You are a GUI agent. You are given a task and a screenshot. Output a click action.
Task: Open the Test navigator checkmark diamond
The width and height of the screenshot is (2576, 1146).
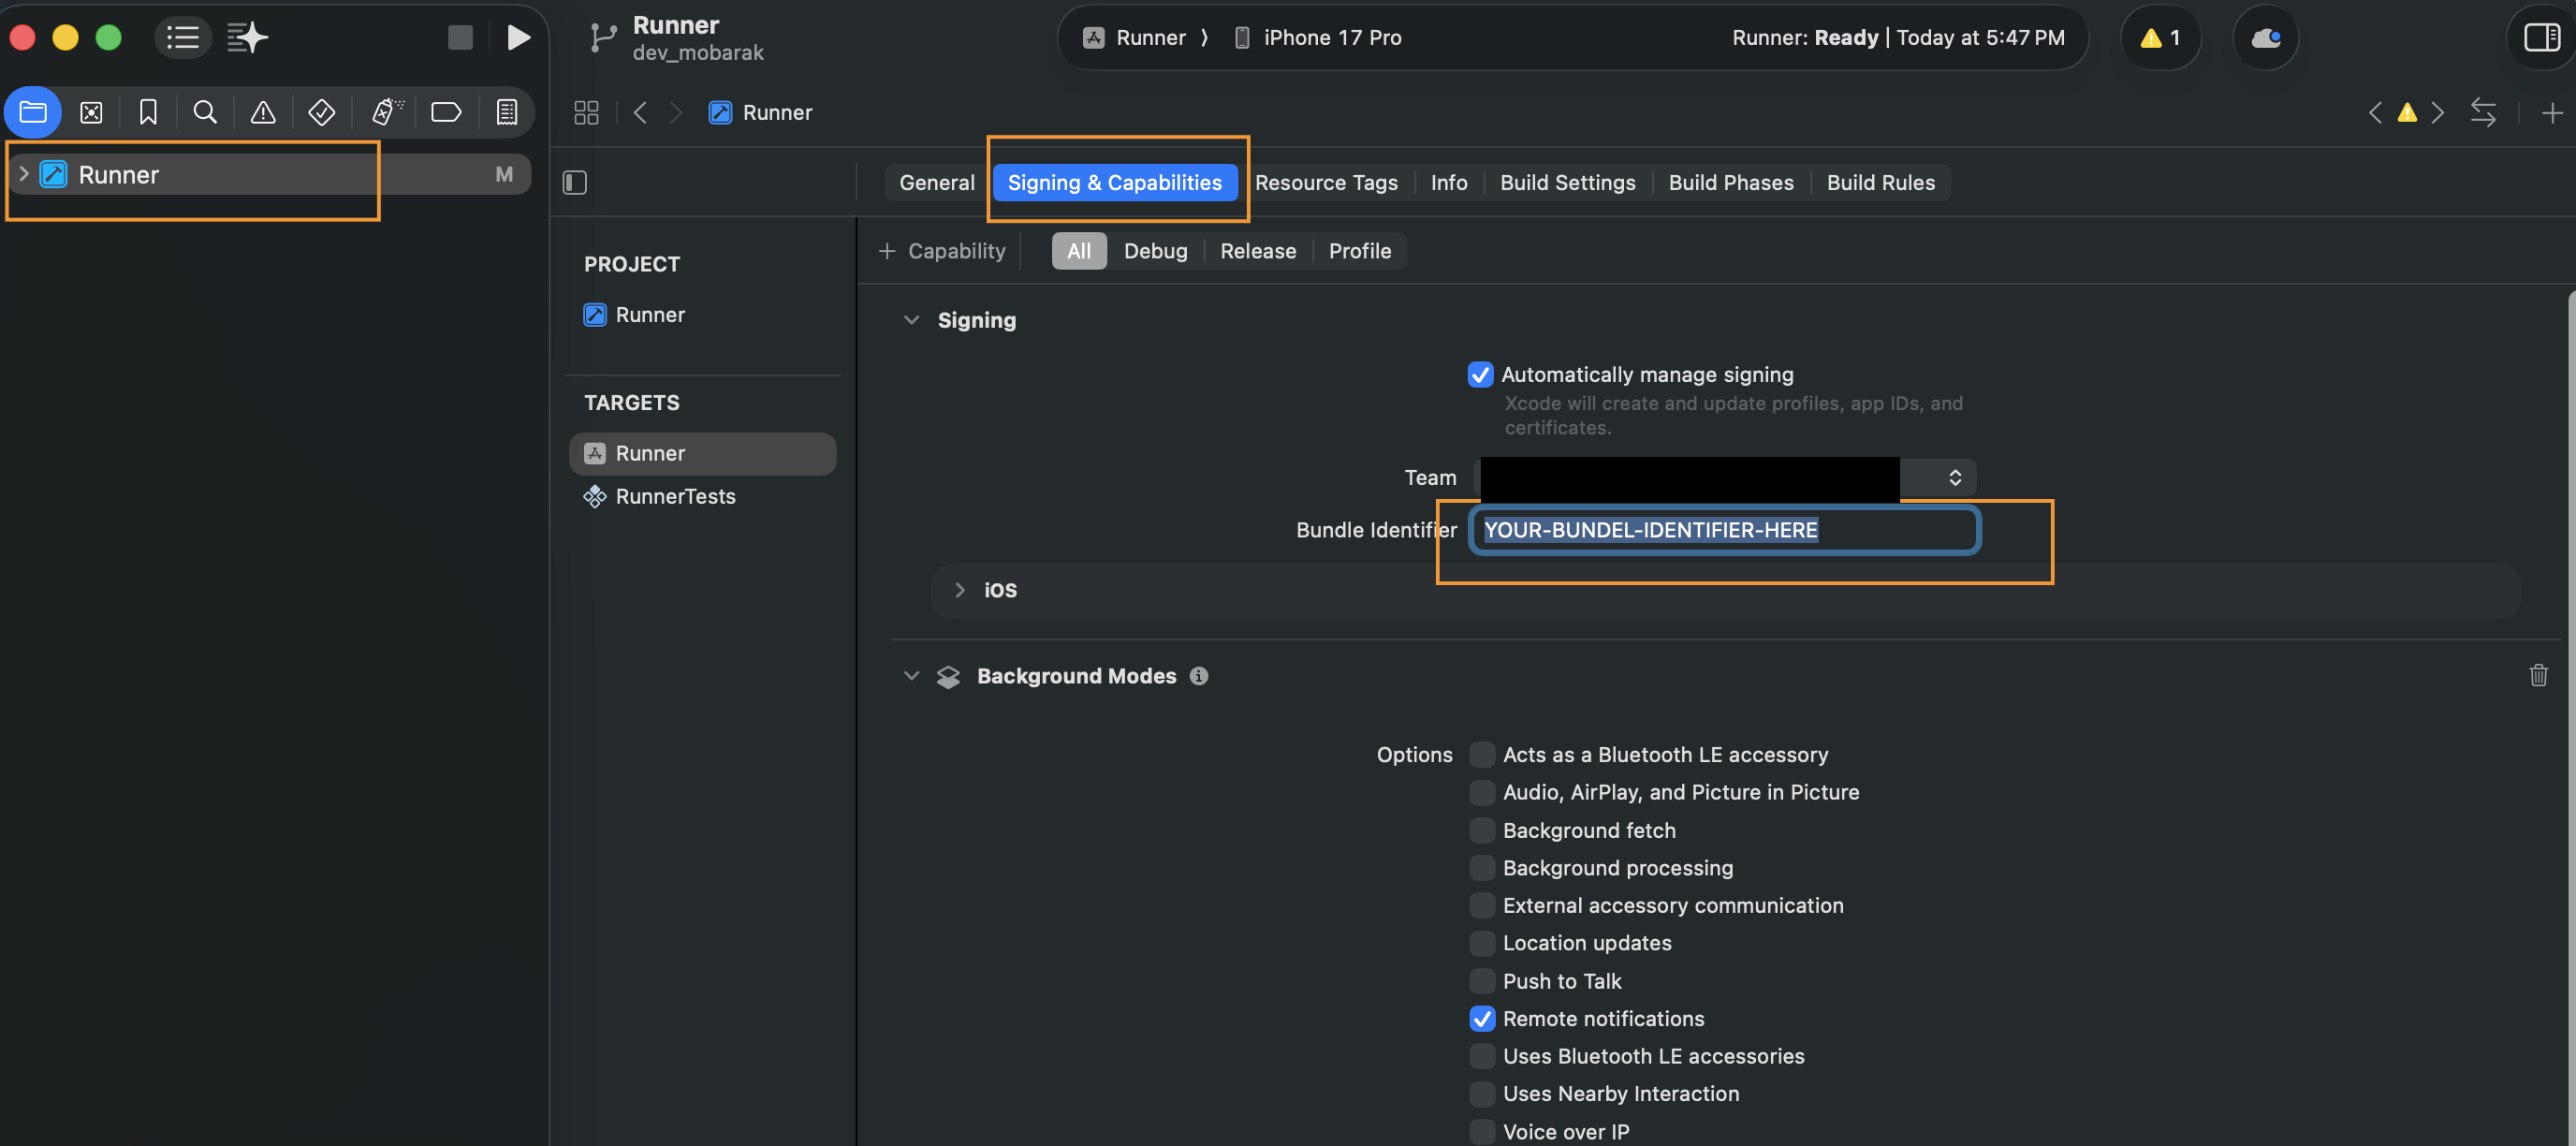point(321,112)
